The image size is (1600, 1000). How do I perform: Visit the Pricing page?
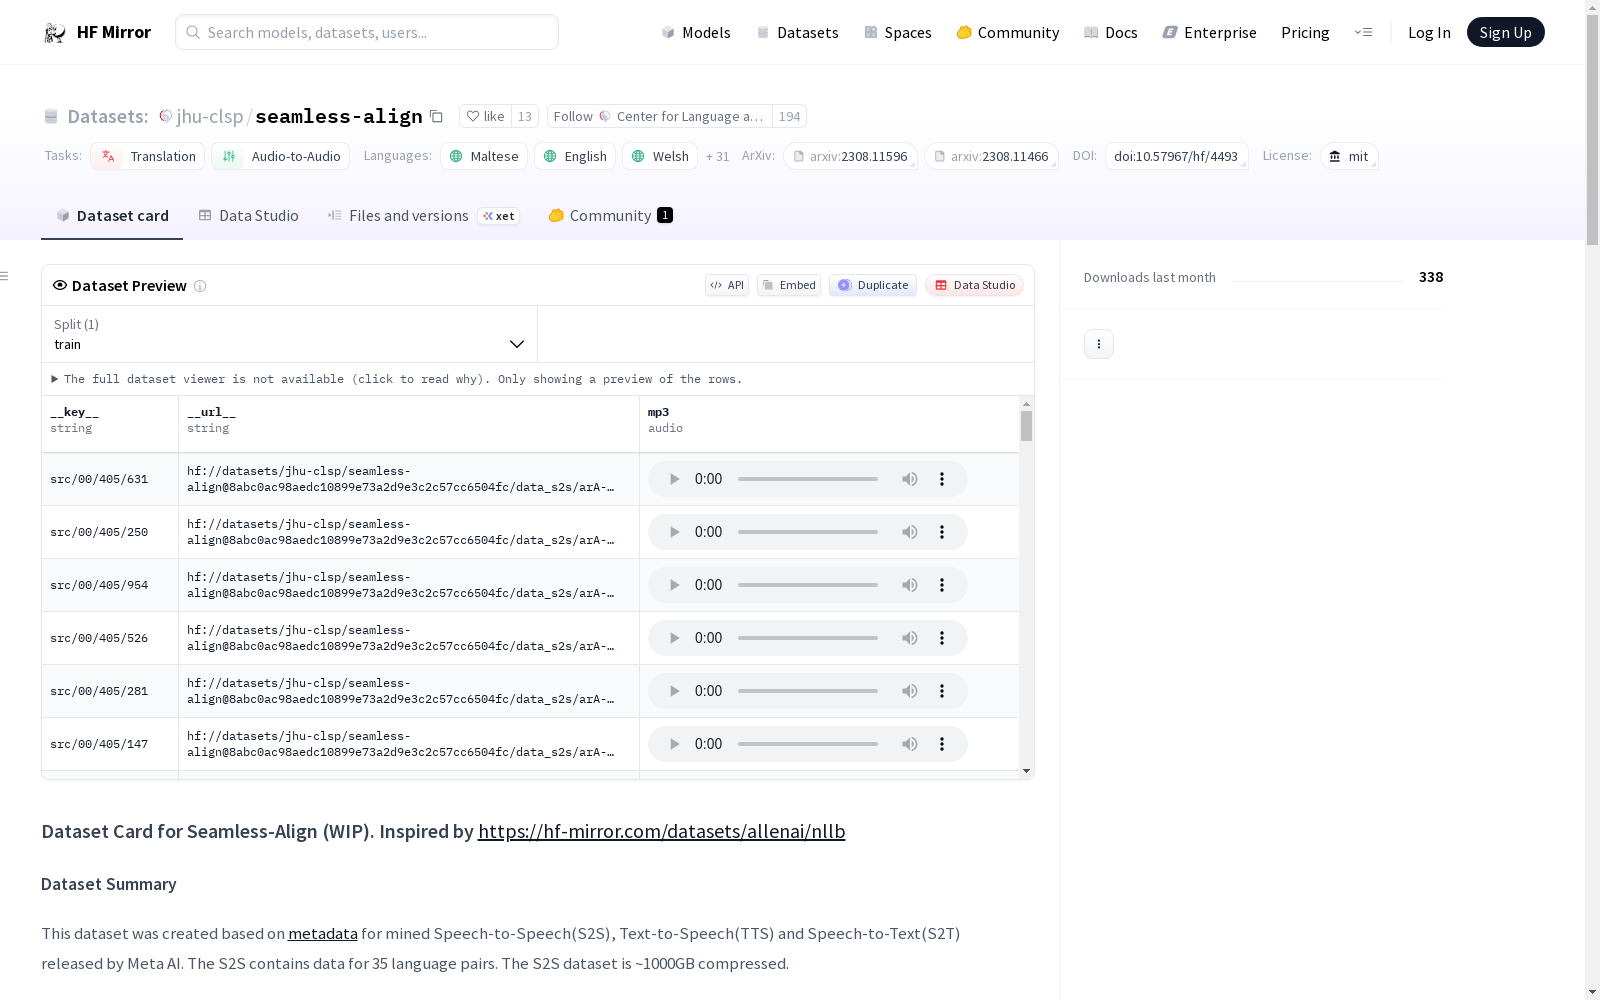1305,33
